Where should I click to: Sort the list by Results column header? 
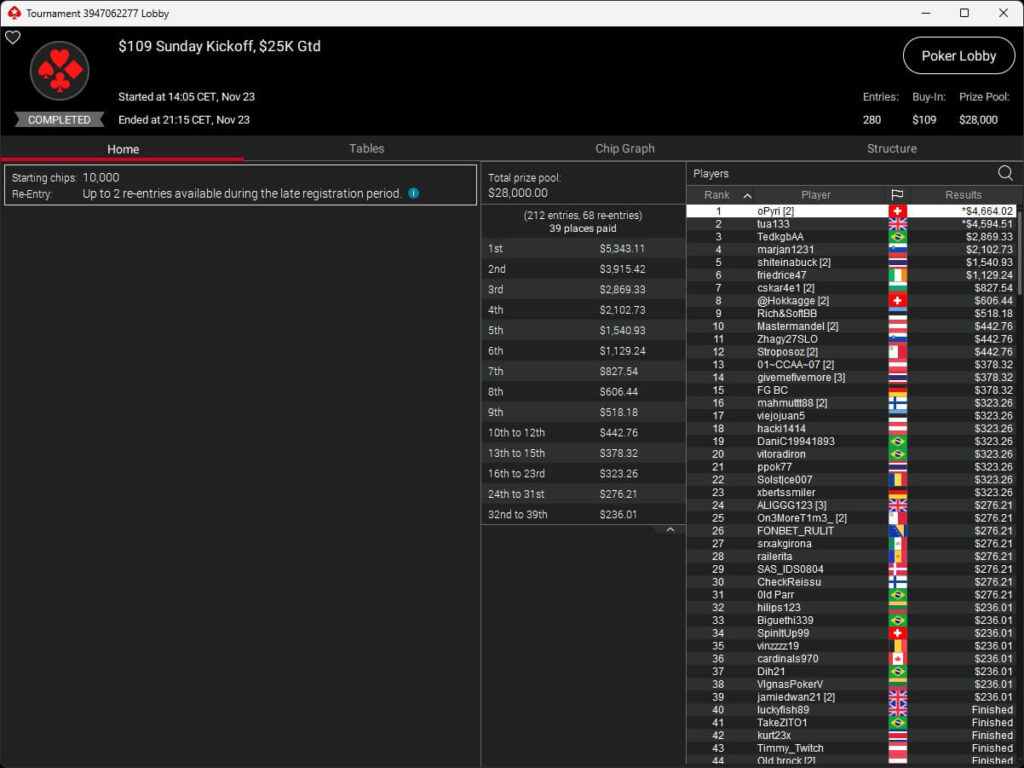(963, 195)
